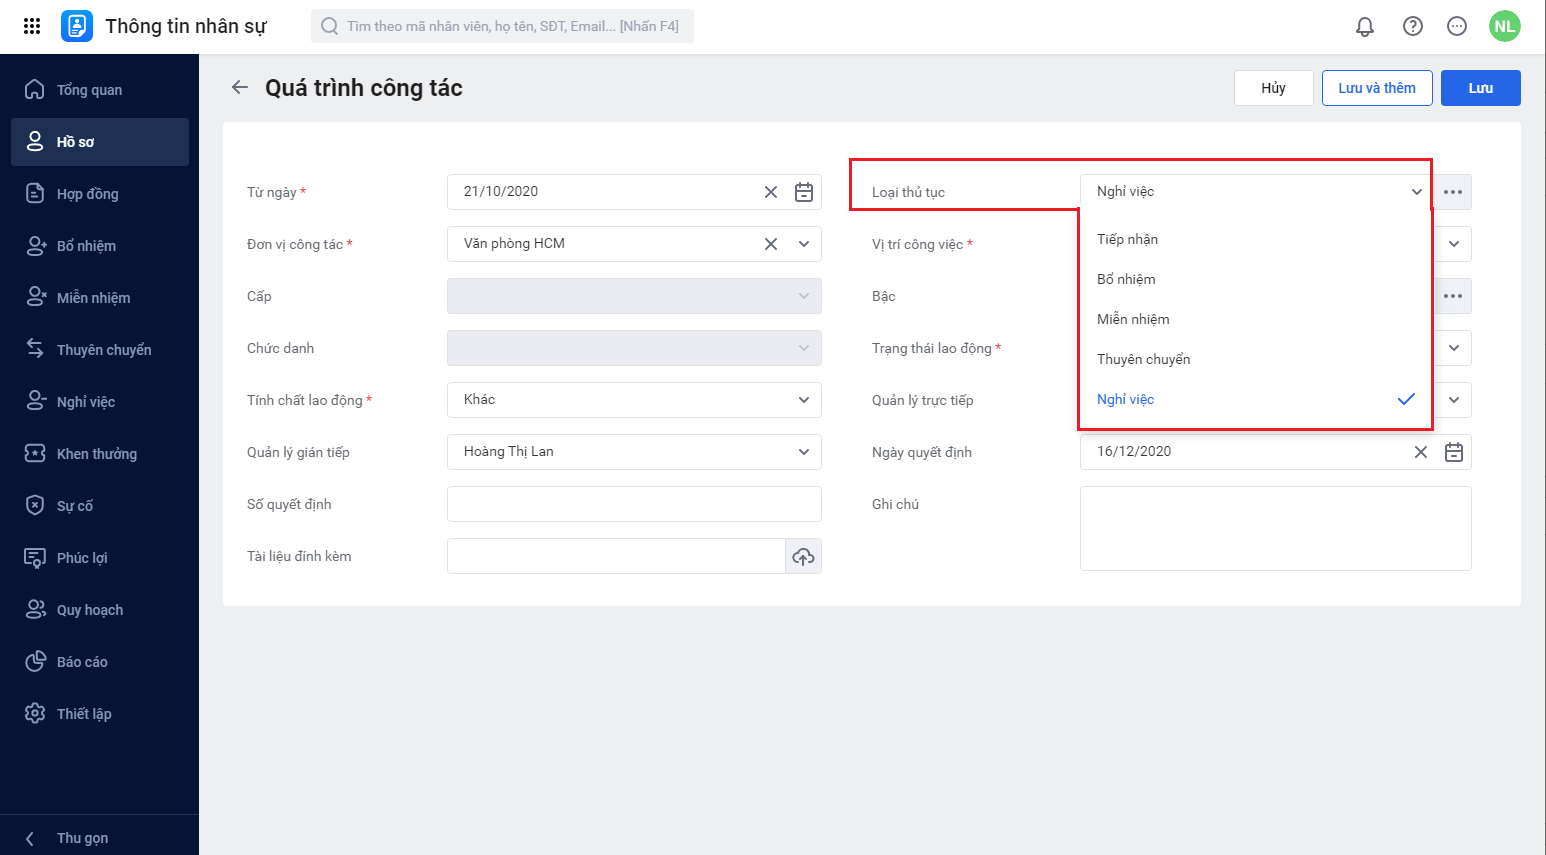Image resolution: width=1546 pixels, height=855 pixels.
Task: Open the calendar picker for Ngày quyết định
Action: pyautogui.click(x=1454, y=452)
